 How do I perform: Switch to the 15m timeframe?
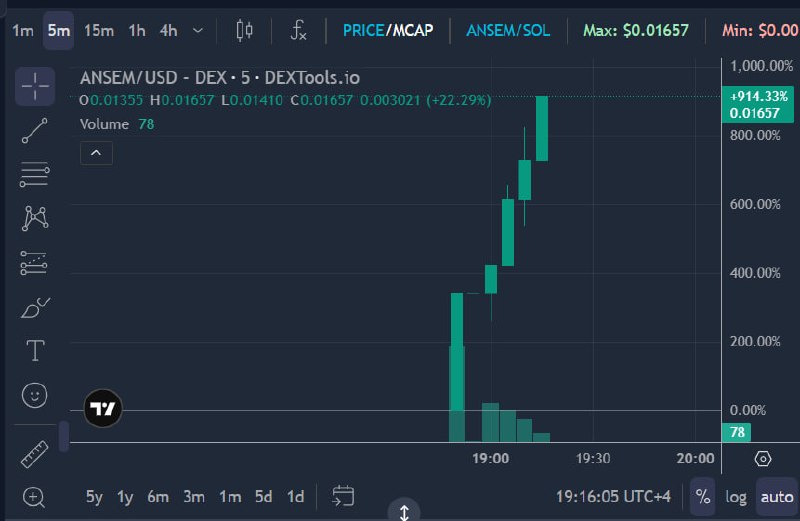tap(99, 31)
